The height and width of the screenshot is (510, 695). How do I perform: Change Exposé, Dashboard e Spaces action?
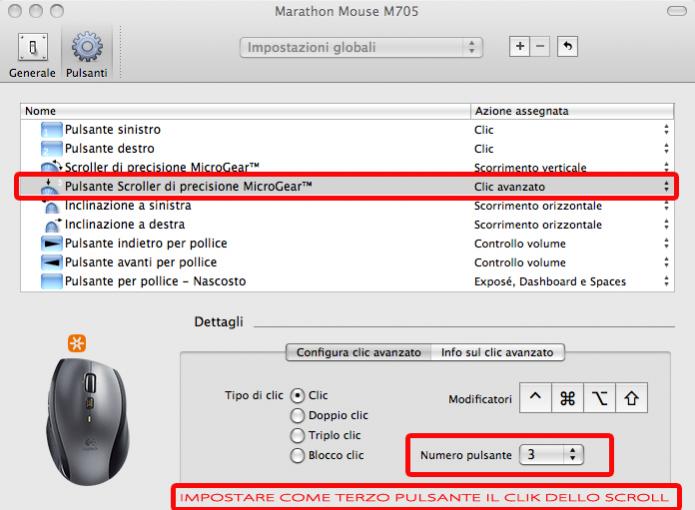click(x=666, y=281)
